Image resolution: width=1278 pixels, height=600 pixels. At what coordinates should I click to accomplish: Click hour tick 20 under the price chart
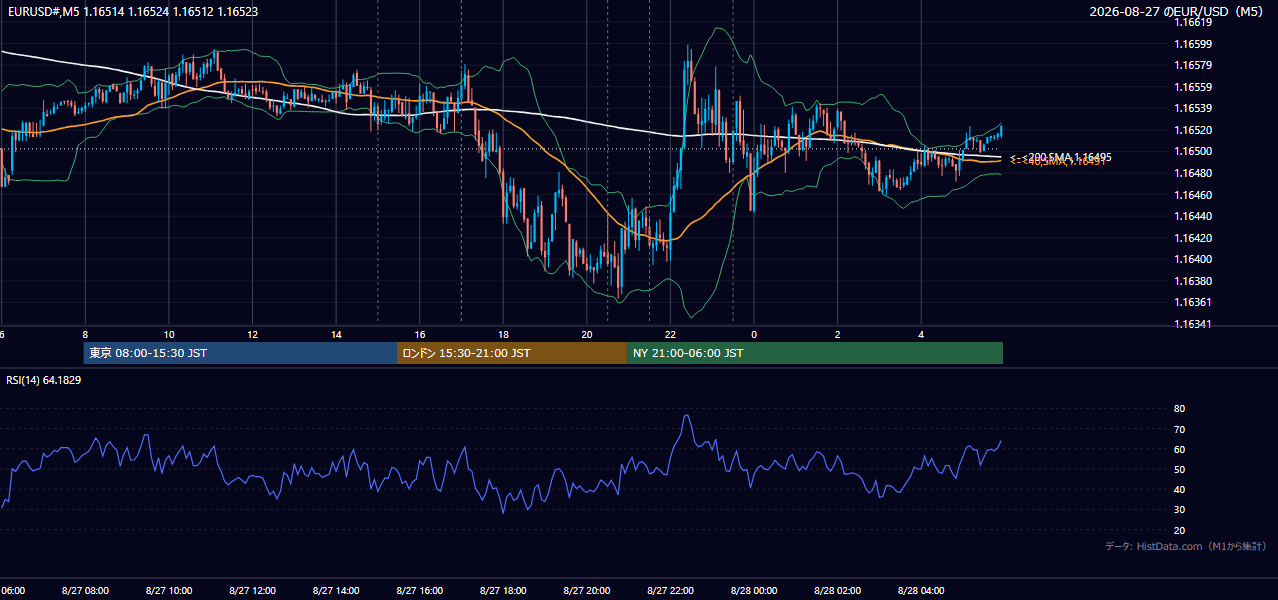click(x=587, y=335)
